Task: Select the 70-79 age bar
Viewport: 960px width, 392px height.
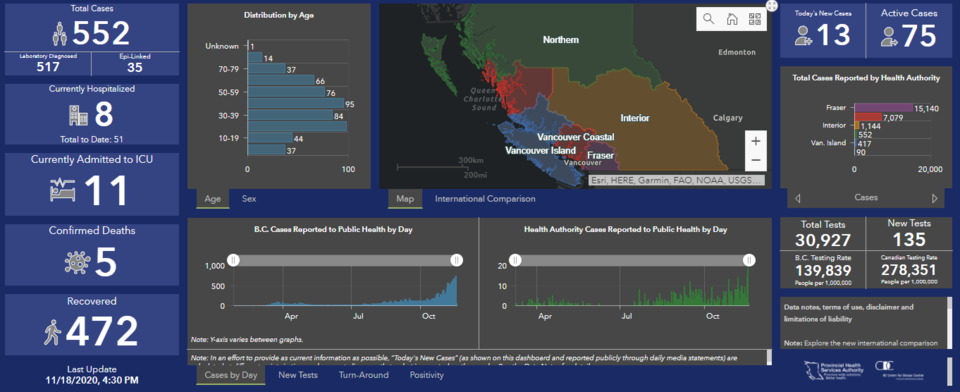Action: 266,69
